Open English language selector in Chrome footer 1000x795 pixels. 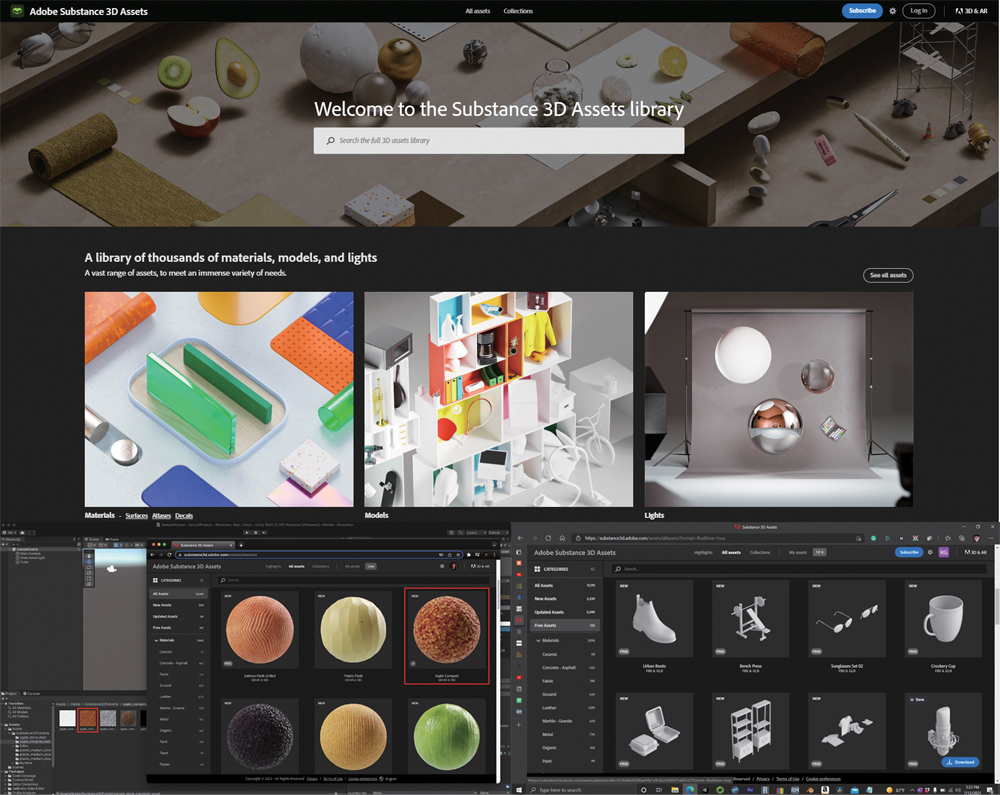[x=388, y=778]
